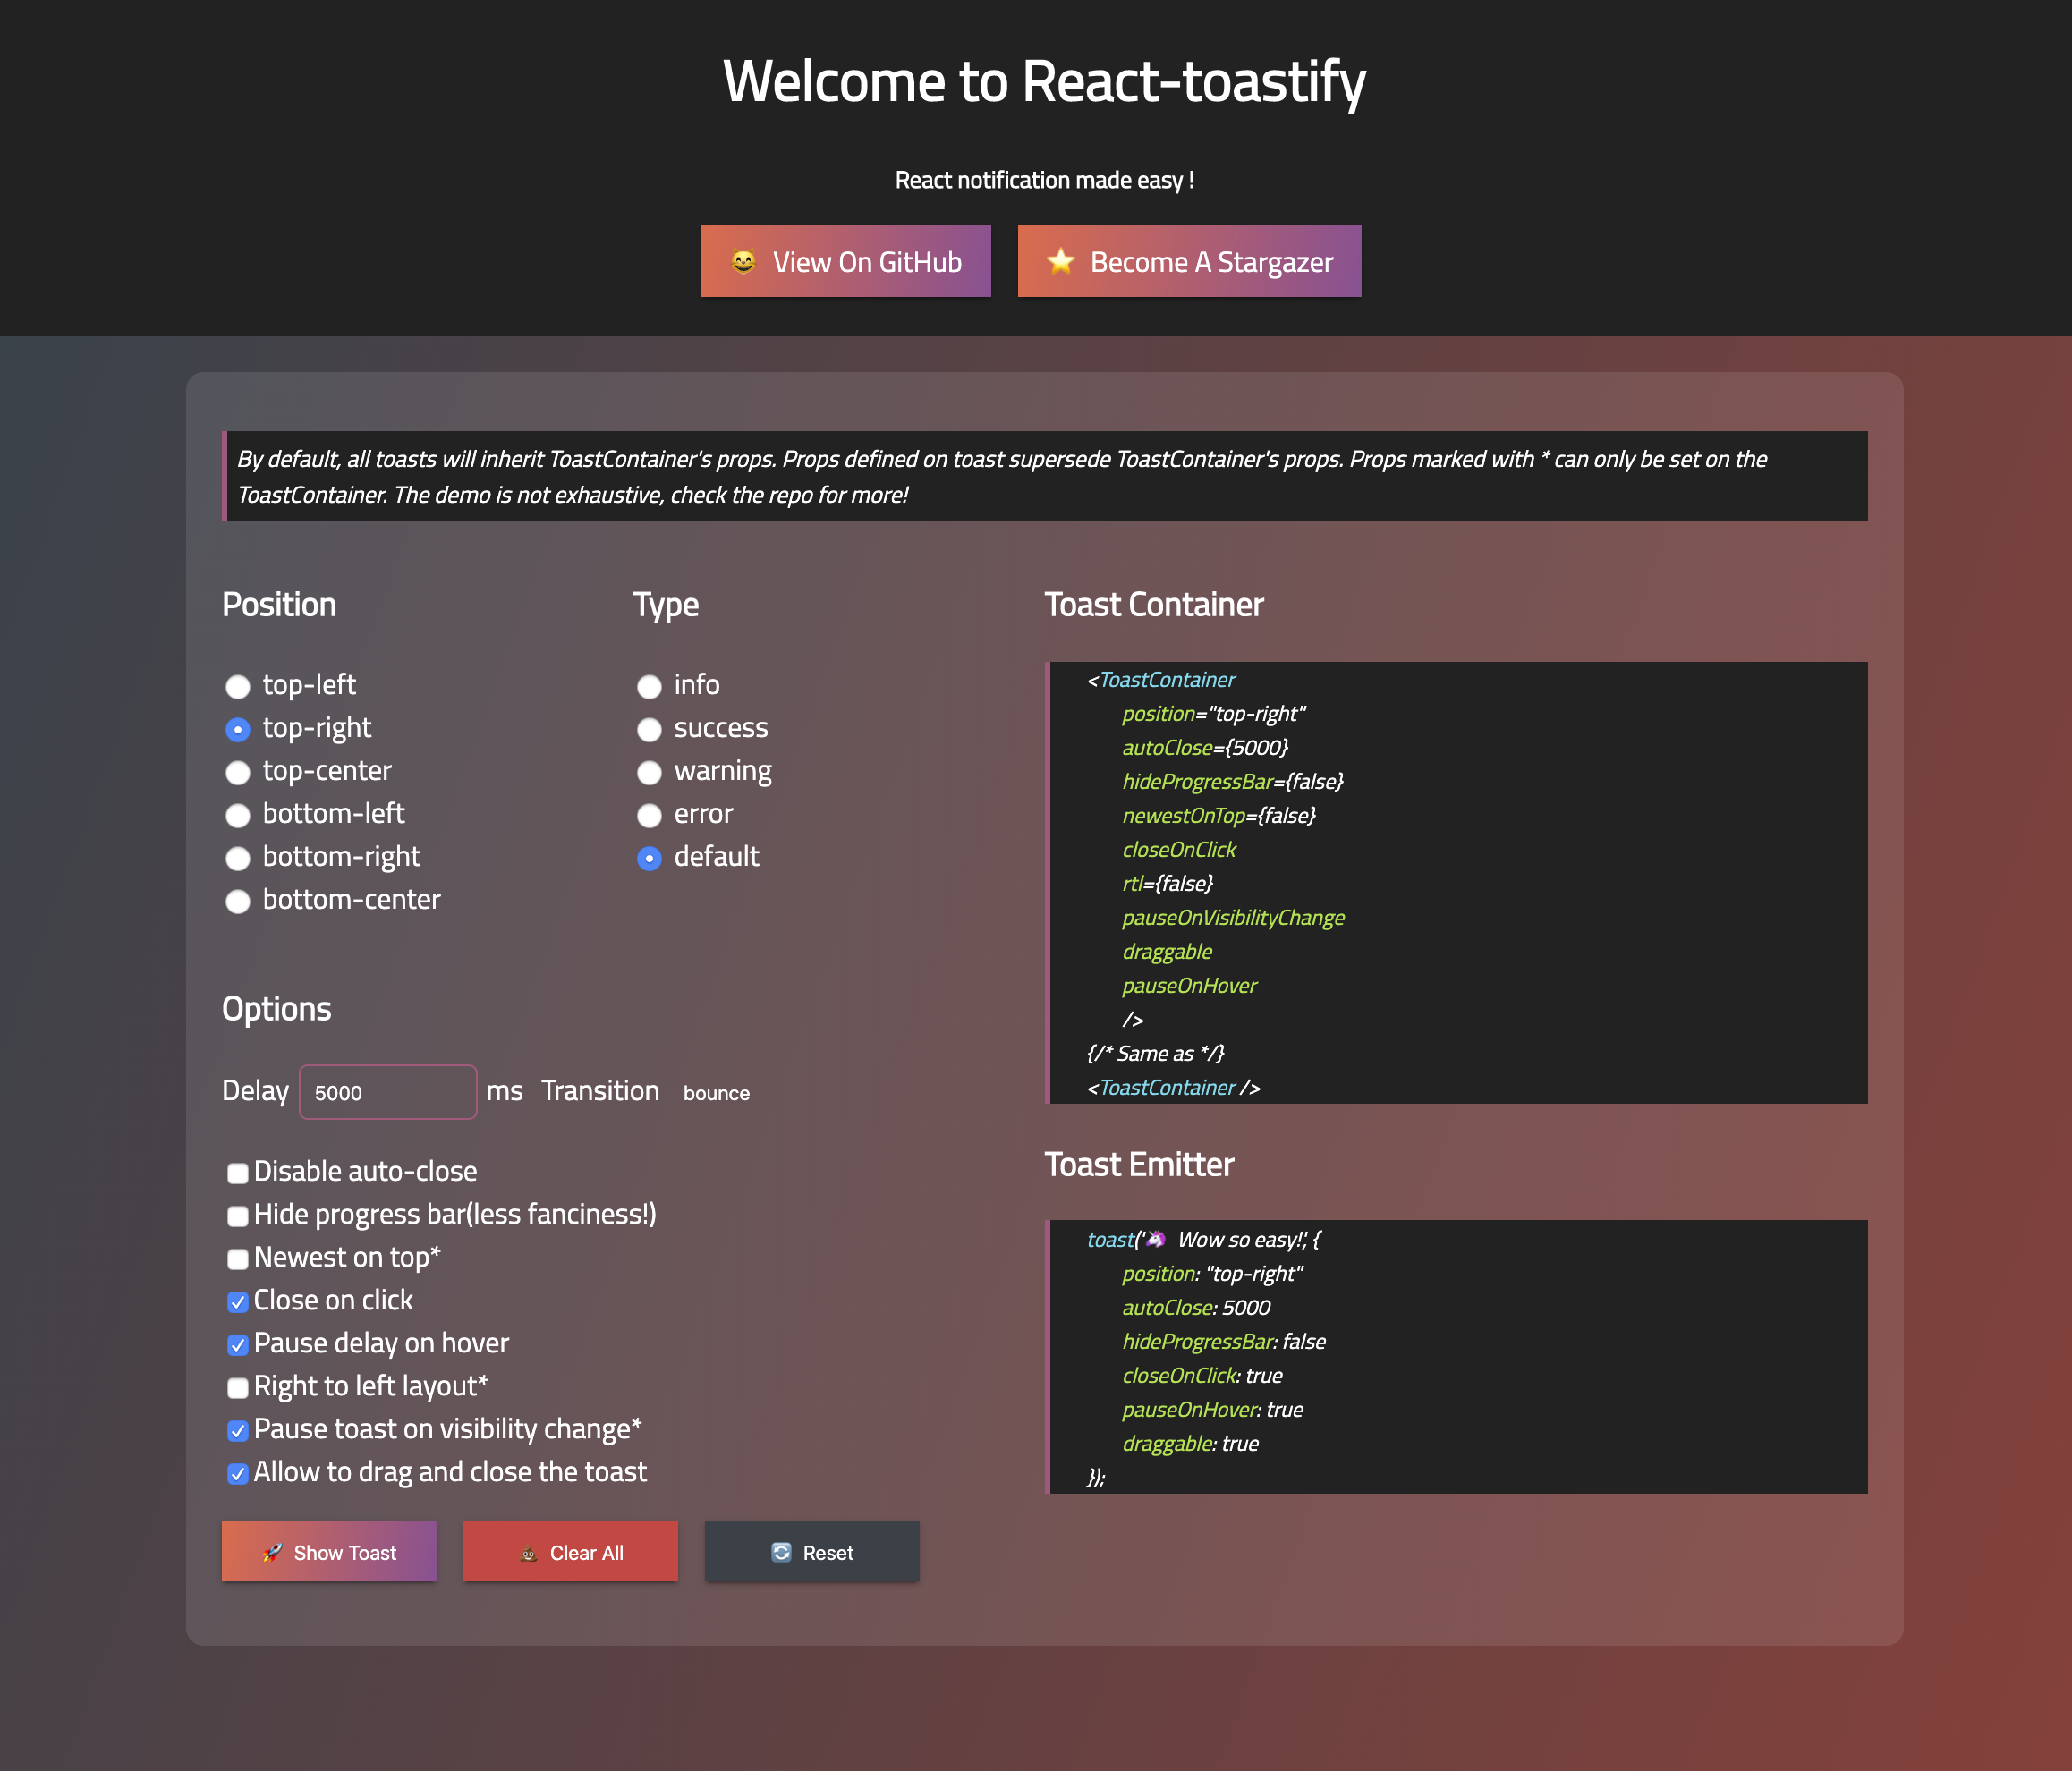The image size is (2072, 1771).
Task: Click the 'Options' section heading
Action: coord(276,1009)
